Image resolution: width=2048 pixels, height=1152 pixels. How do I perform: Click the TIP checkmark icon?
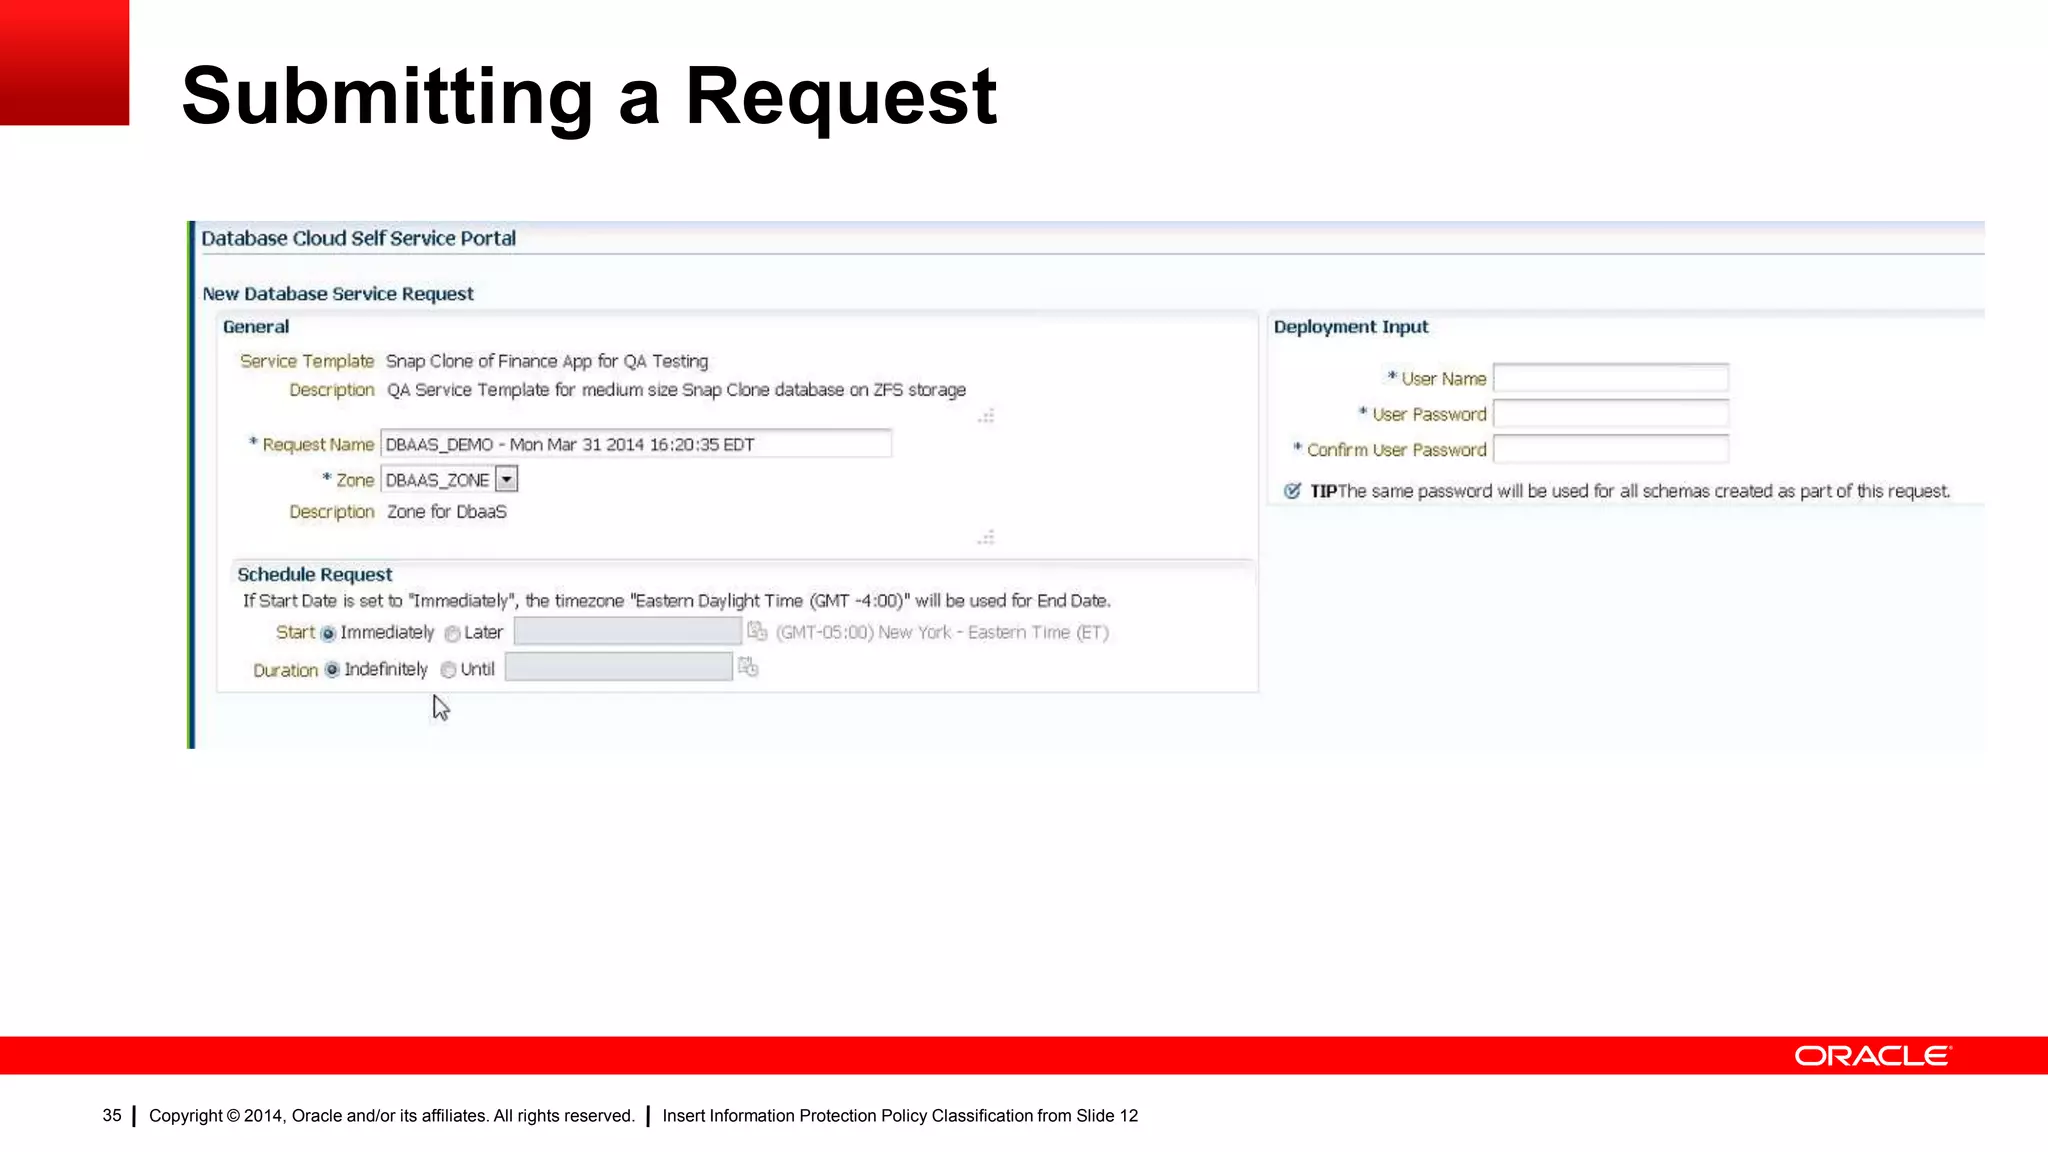coord(1292,491)
